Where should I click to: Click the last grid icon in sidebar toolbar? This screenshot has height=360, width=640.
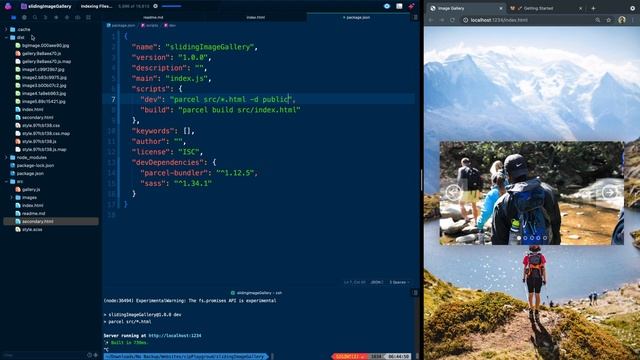pyautogui.click(x=88, y=18)
